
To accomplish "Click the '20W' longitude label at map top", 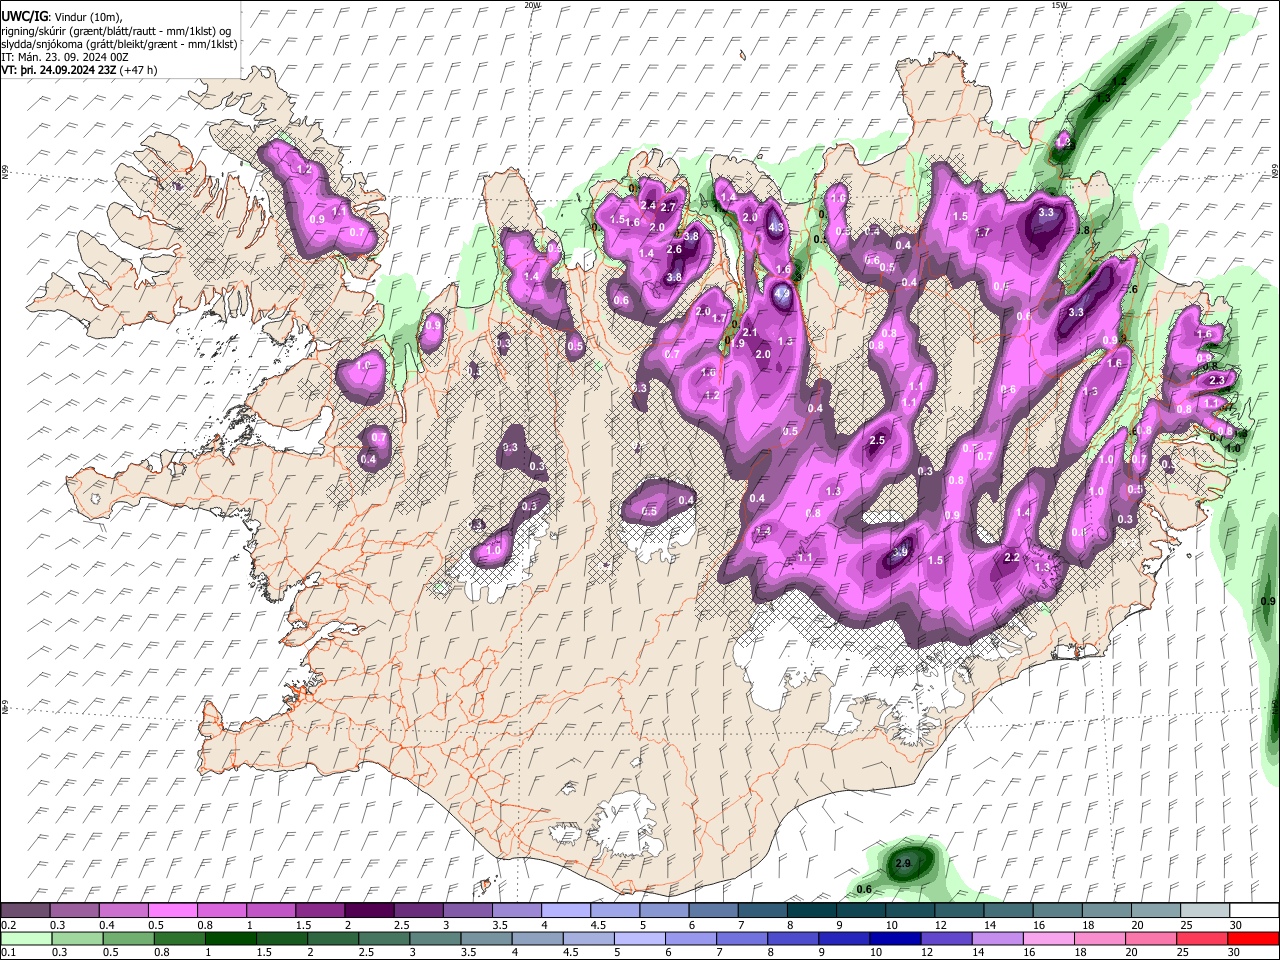I will 532,5.
